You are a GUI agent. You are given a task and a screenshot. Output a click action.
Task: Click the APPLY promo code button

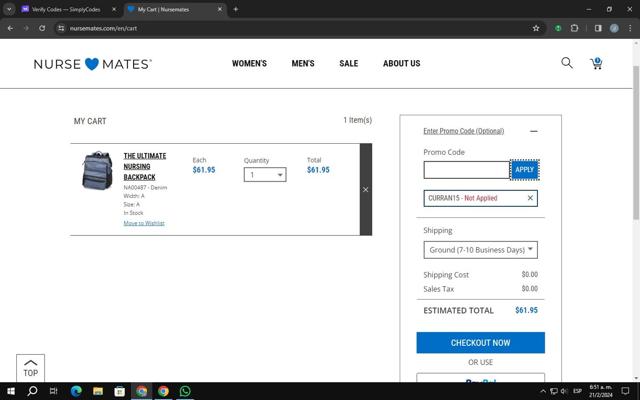pos(524,169)
